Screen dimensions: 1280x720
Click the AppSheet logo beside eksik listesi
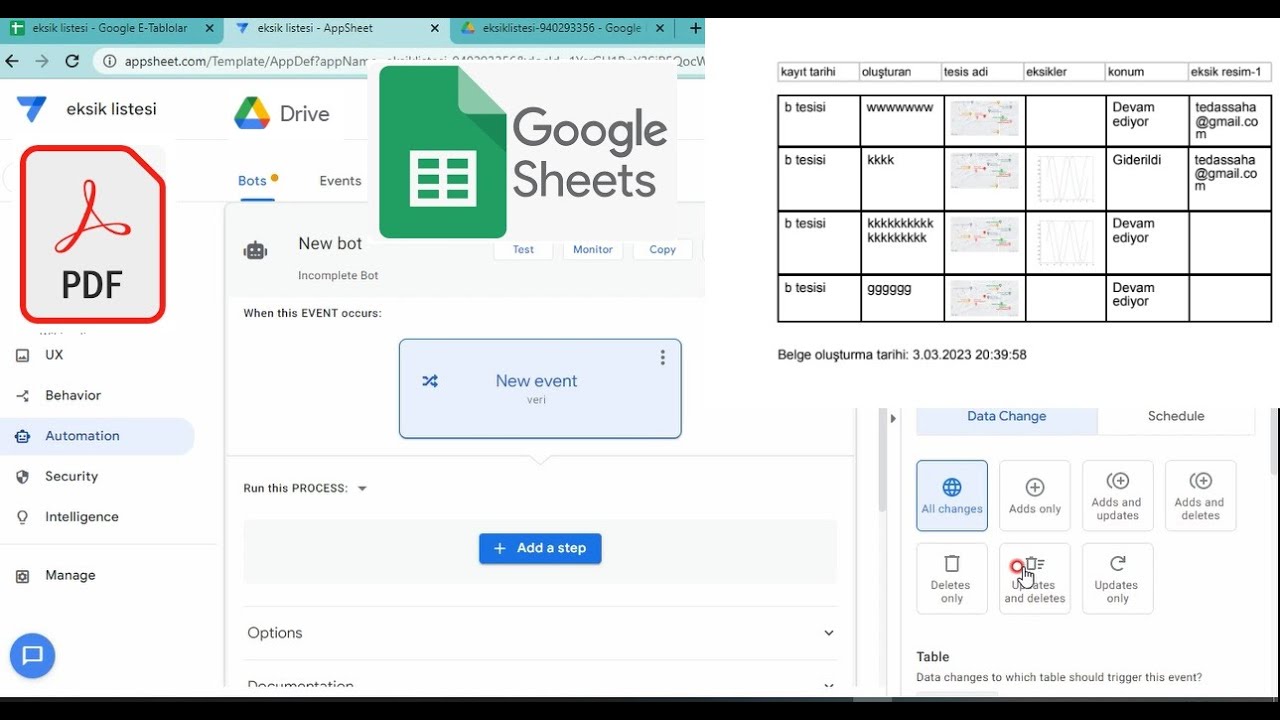click(x=32, y=109)
